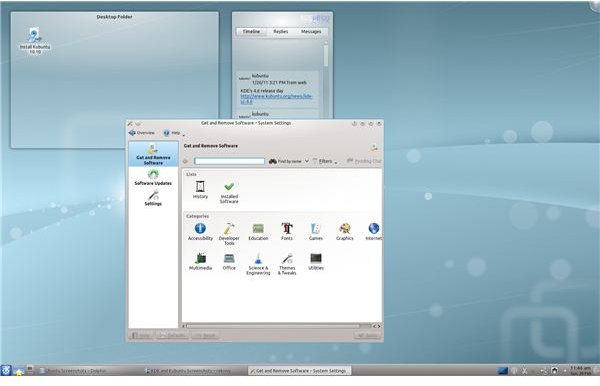The image size is (600, 386).
Task: Click the search box in Get and Remove Software
Action: [x=229, y=161]
